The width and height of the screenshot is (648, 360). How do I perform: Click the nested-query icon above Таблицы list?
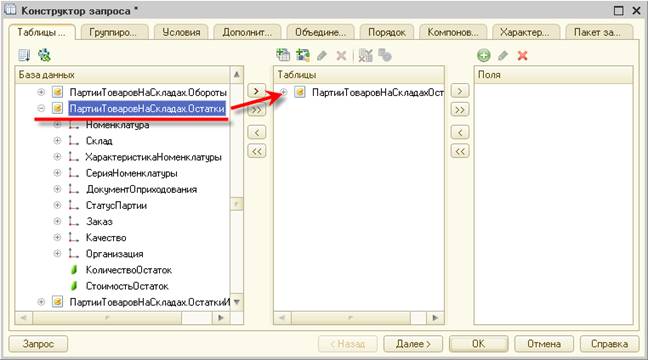pos(303,55)
